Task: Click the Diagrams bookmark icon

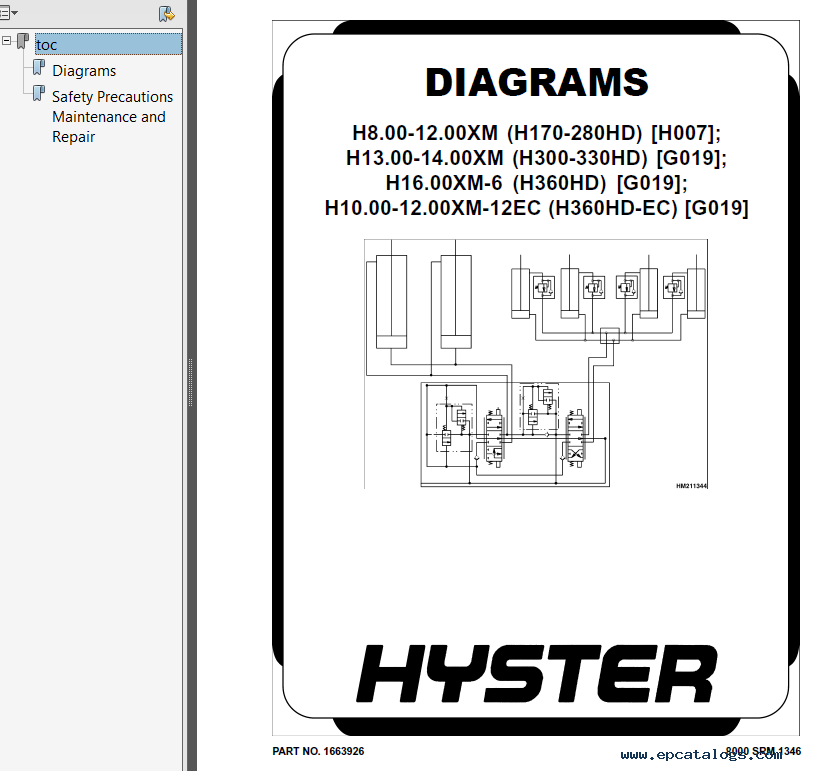Action: [x=39, y=67]
